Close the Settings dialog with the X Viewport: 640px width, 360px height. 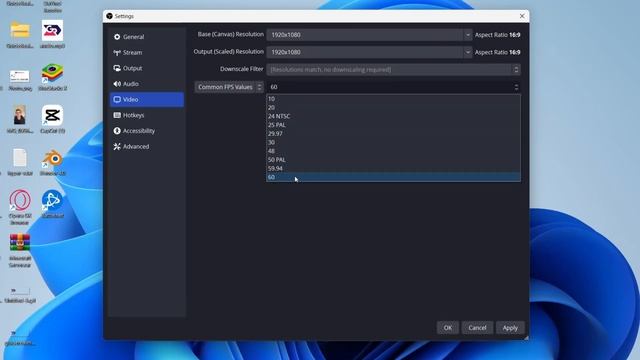pos(522,16)
